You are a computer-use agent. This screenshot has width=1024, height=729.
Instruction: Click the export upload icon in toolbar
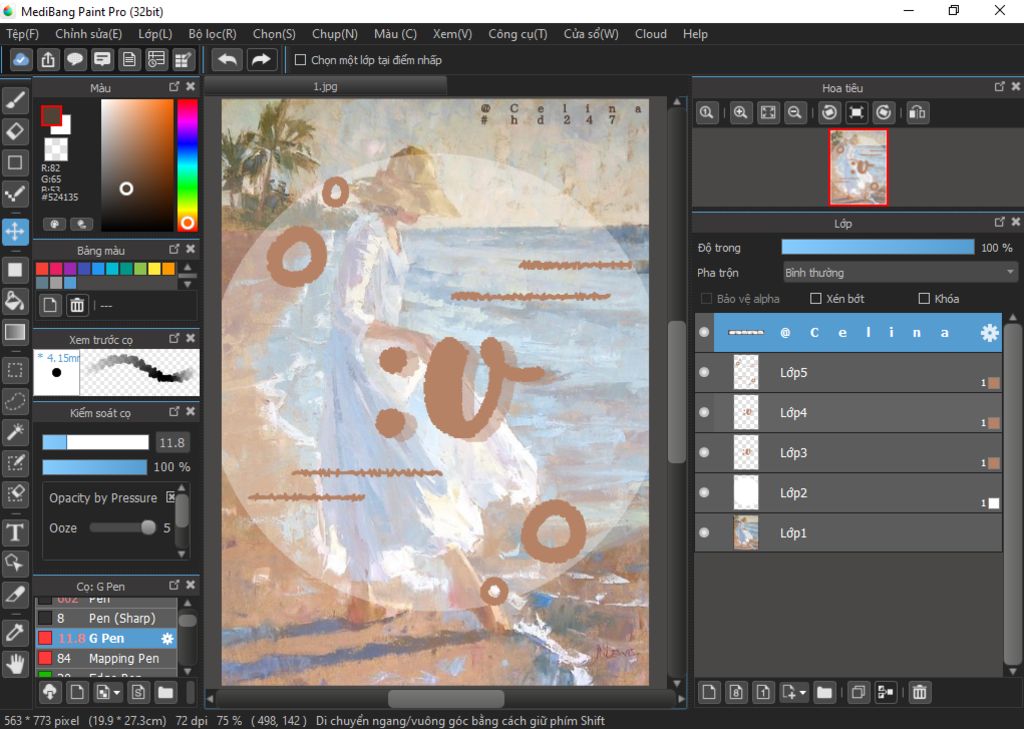[48, 60]
